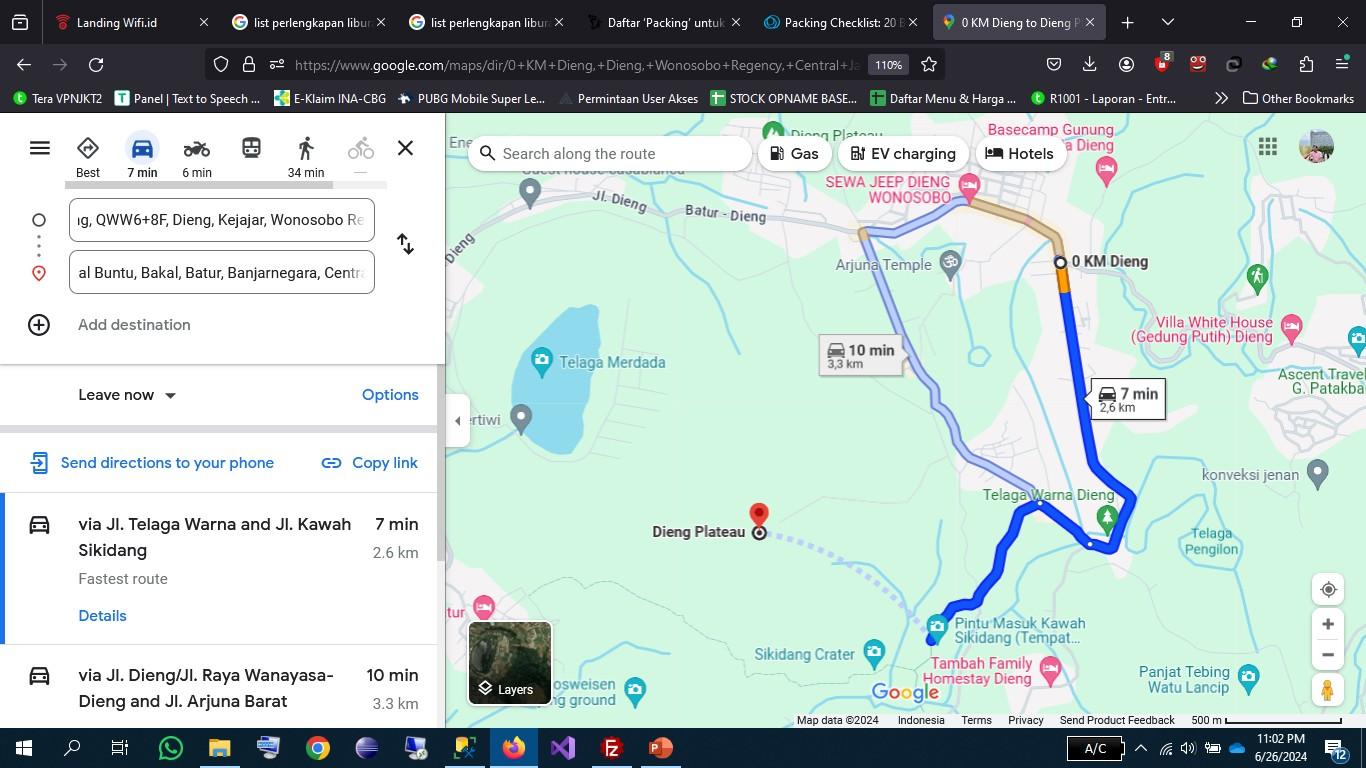The height and width of the screenshot is (768, 1366).
Task: Click the Add destination plus icon
Action: 39,325
